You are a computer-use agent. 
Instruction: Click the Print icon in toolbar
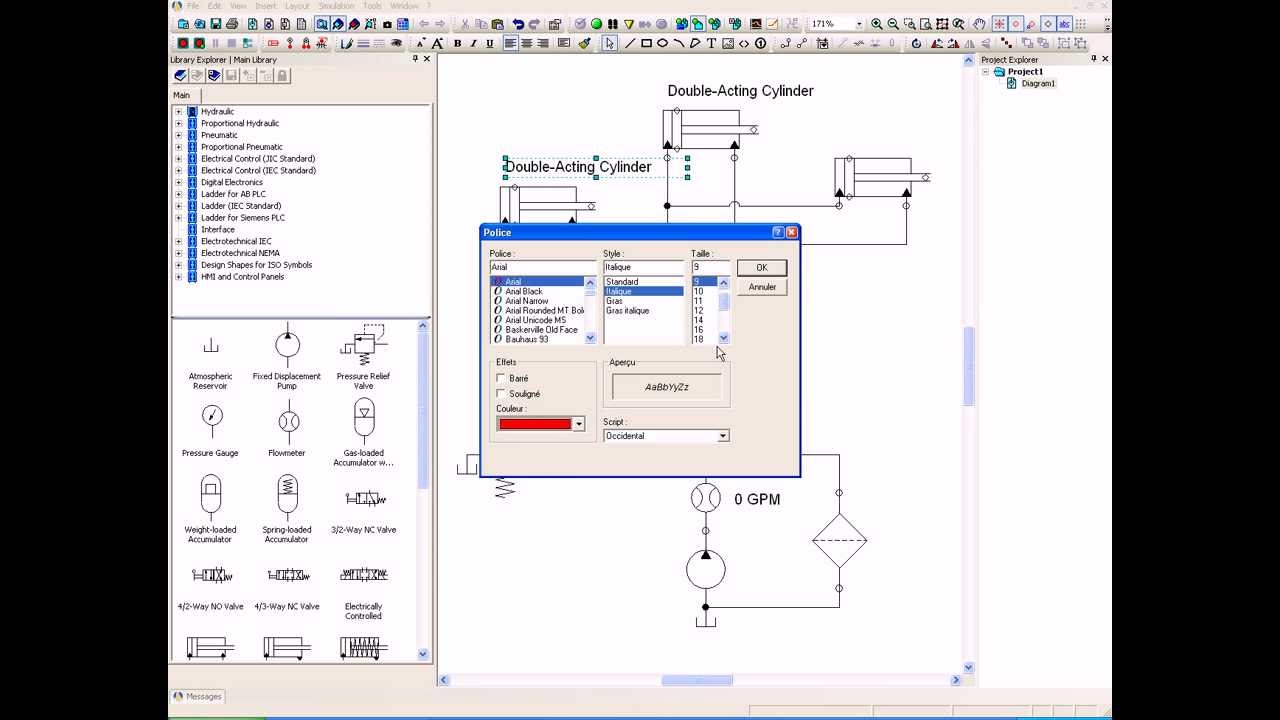pyautogui.click(x=232, y=24)
